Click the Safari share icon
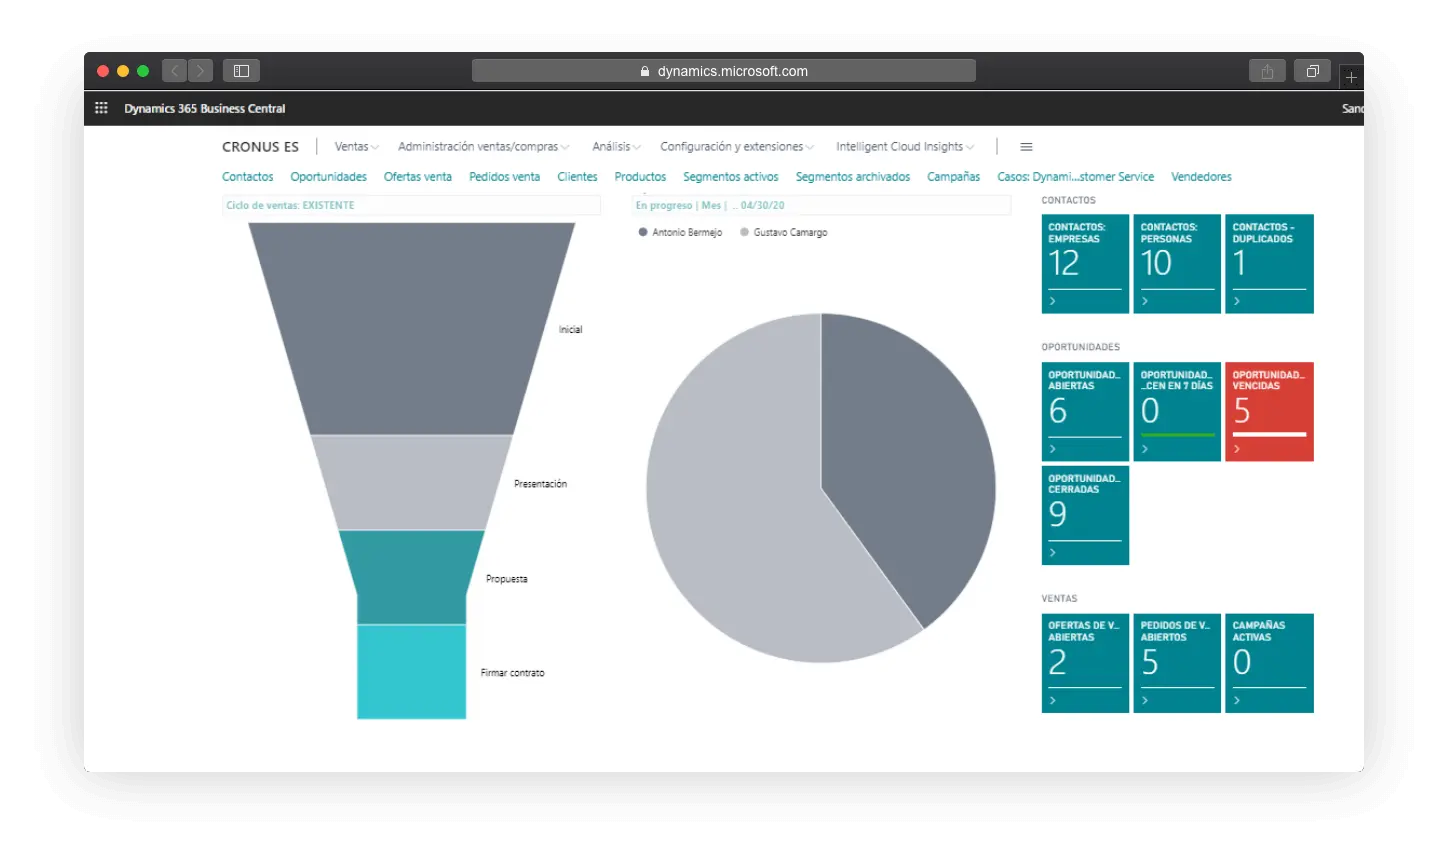1448x856 pixels. (x=1267, y=71)
